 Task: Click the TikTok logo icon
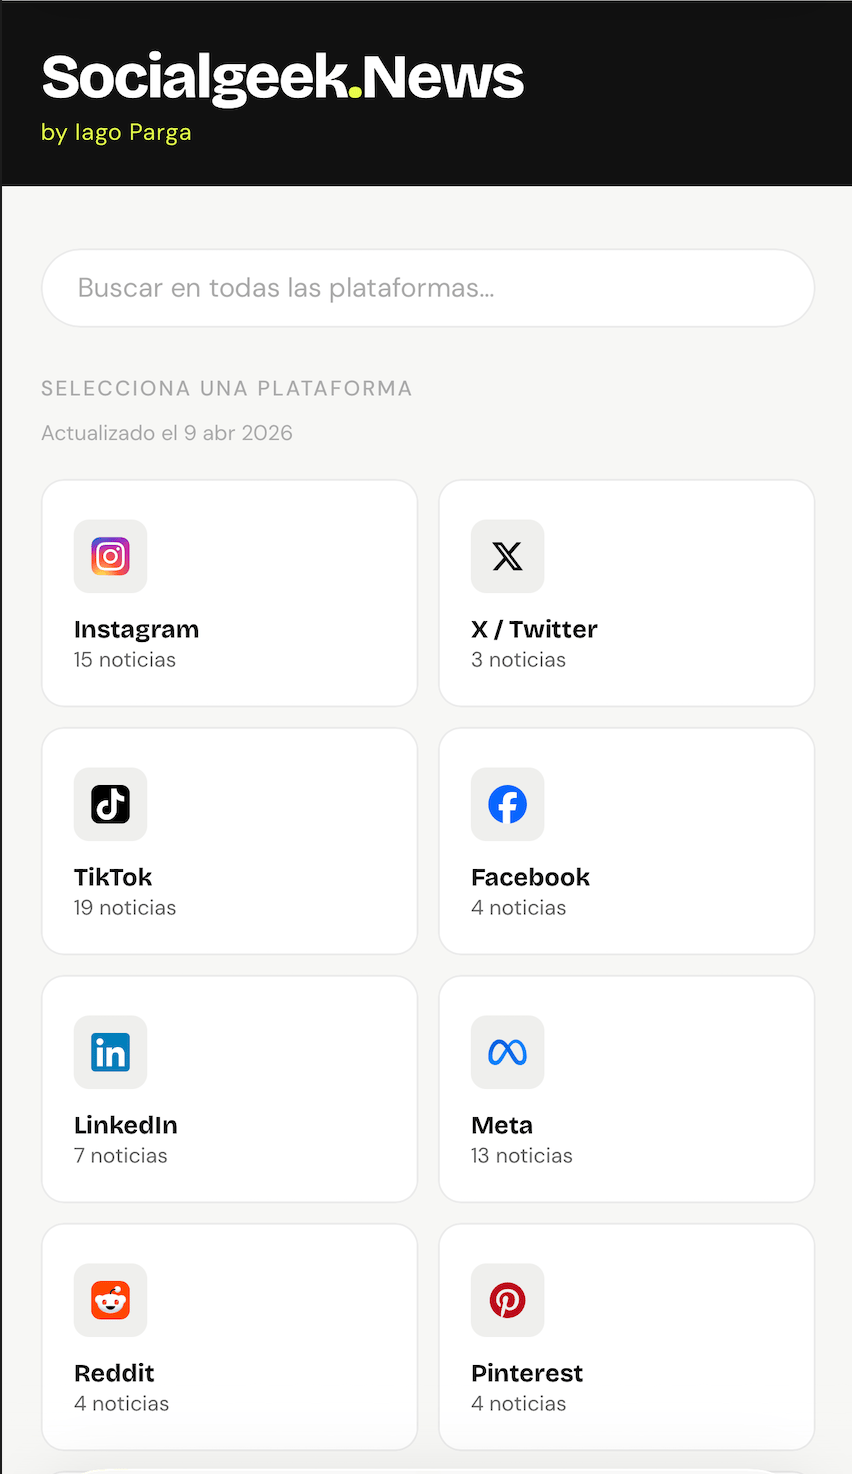click(x=110, y=804)
